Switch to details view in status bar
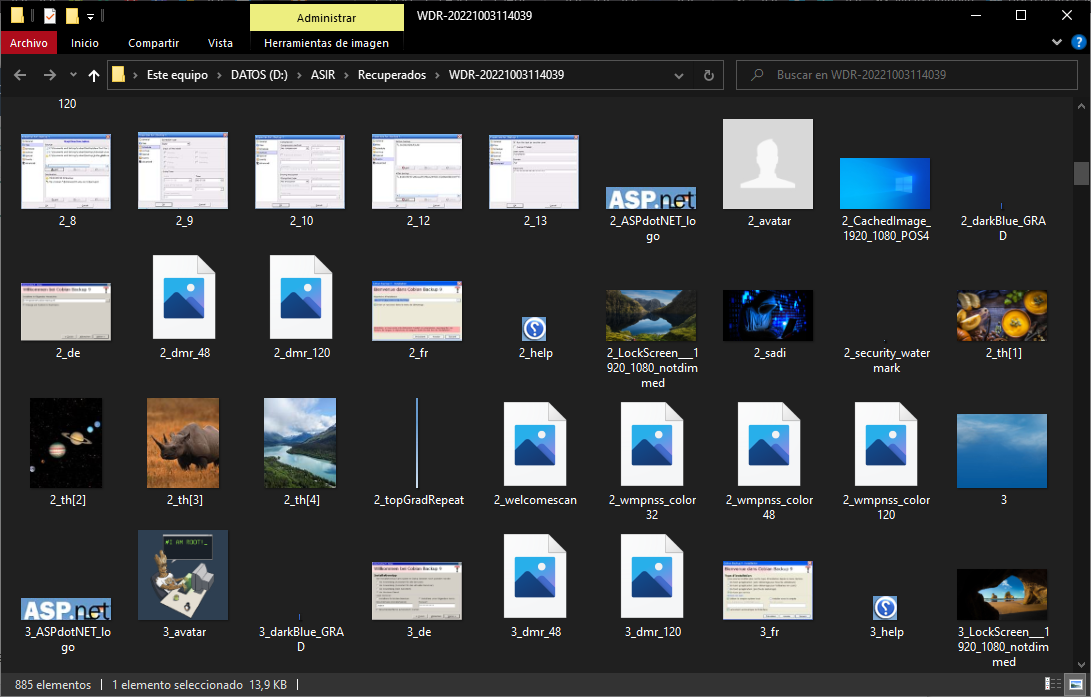The height and width of the screenshot is (697, 1091). (1051, 685)
